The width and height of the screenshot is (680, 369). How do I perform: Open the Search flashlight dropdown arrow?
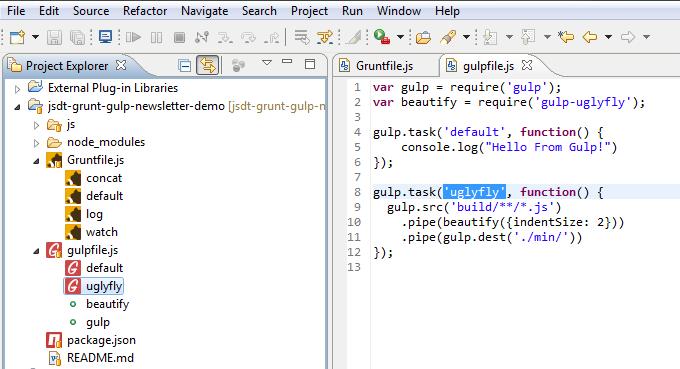point(466,37)
